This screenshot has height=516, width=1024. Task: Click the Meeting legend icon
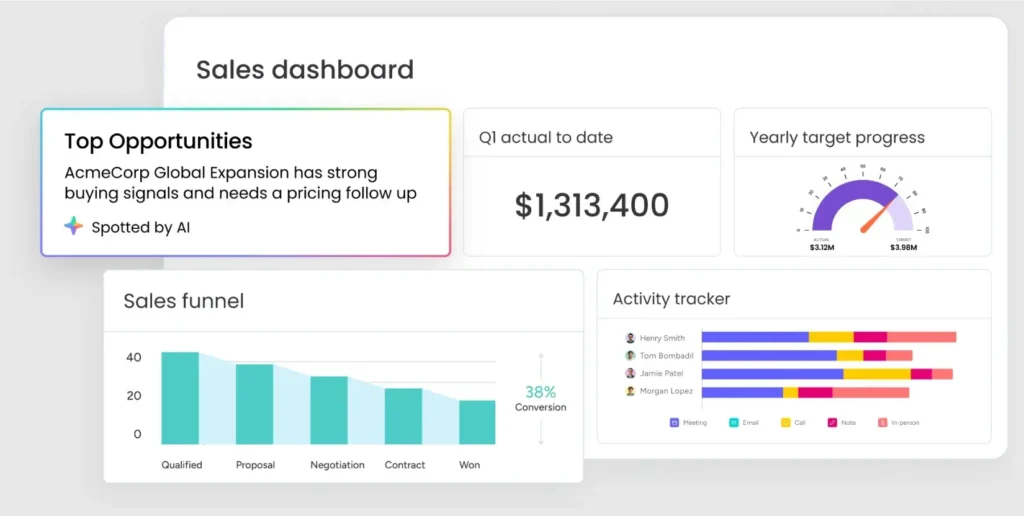(x=674, y=423)
